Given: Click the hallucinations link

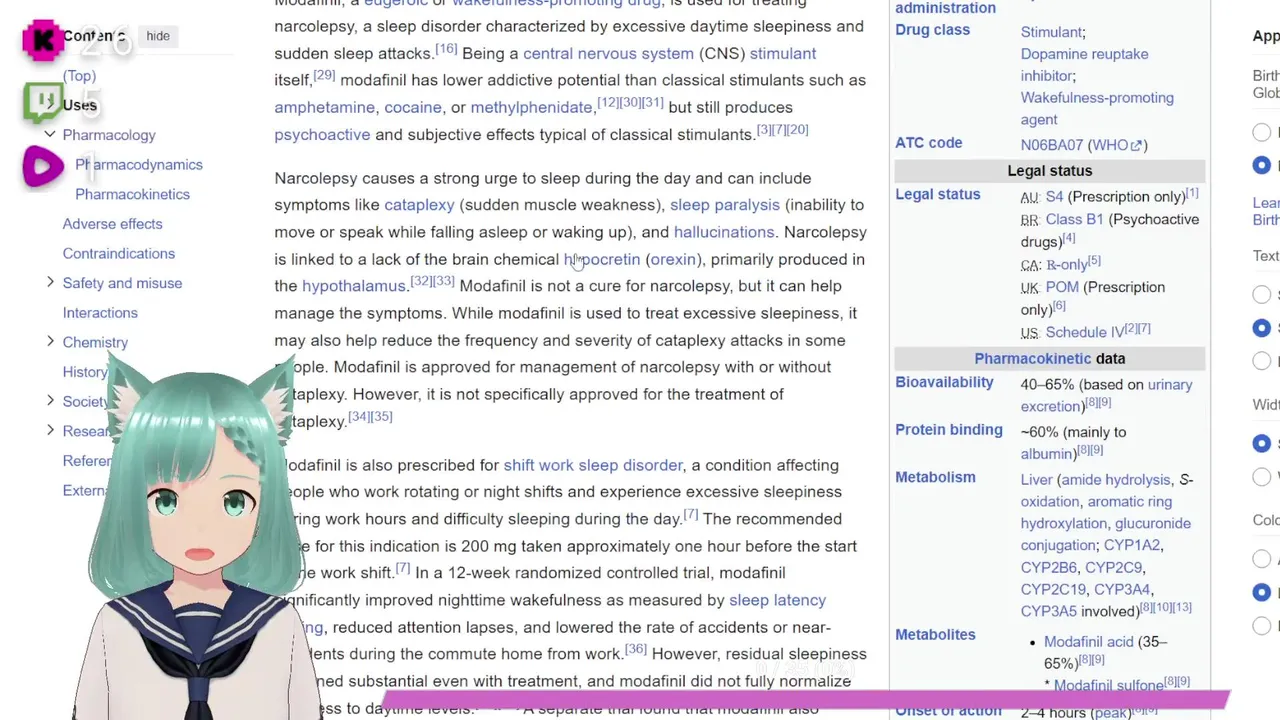Looking at the screenshot, I should pyautogui.click(x=724, y=232).
